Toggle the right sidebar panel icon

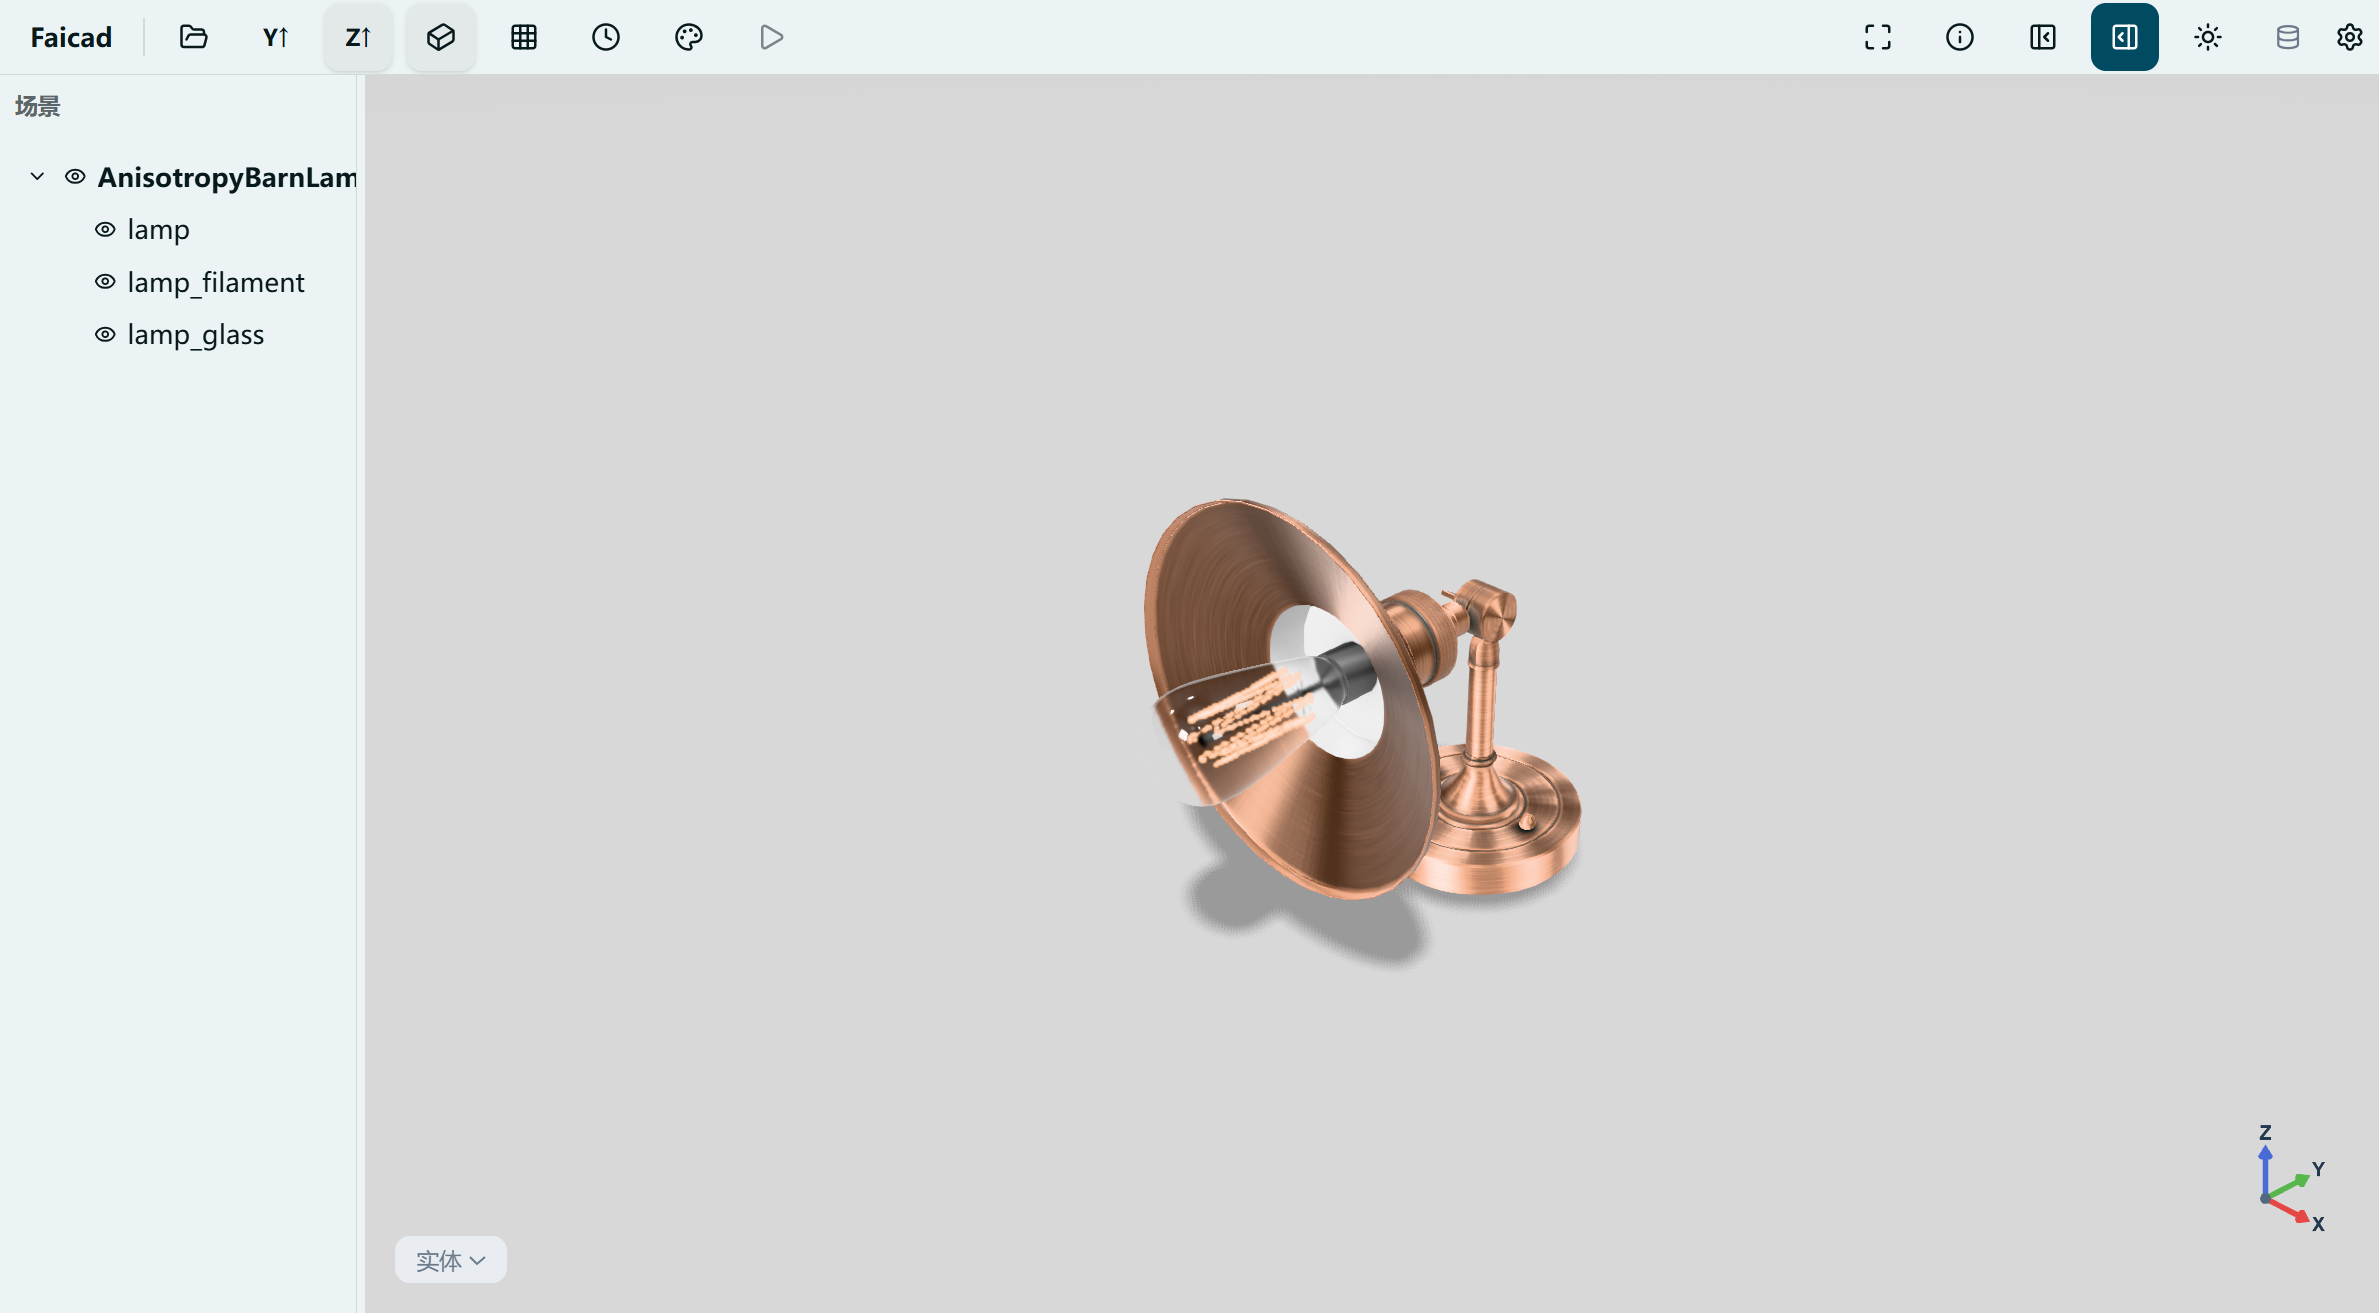(x=2125, y=37)
